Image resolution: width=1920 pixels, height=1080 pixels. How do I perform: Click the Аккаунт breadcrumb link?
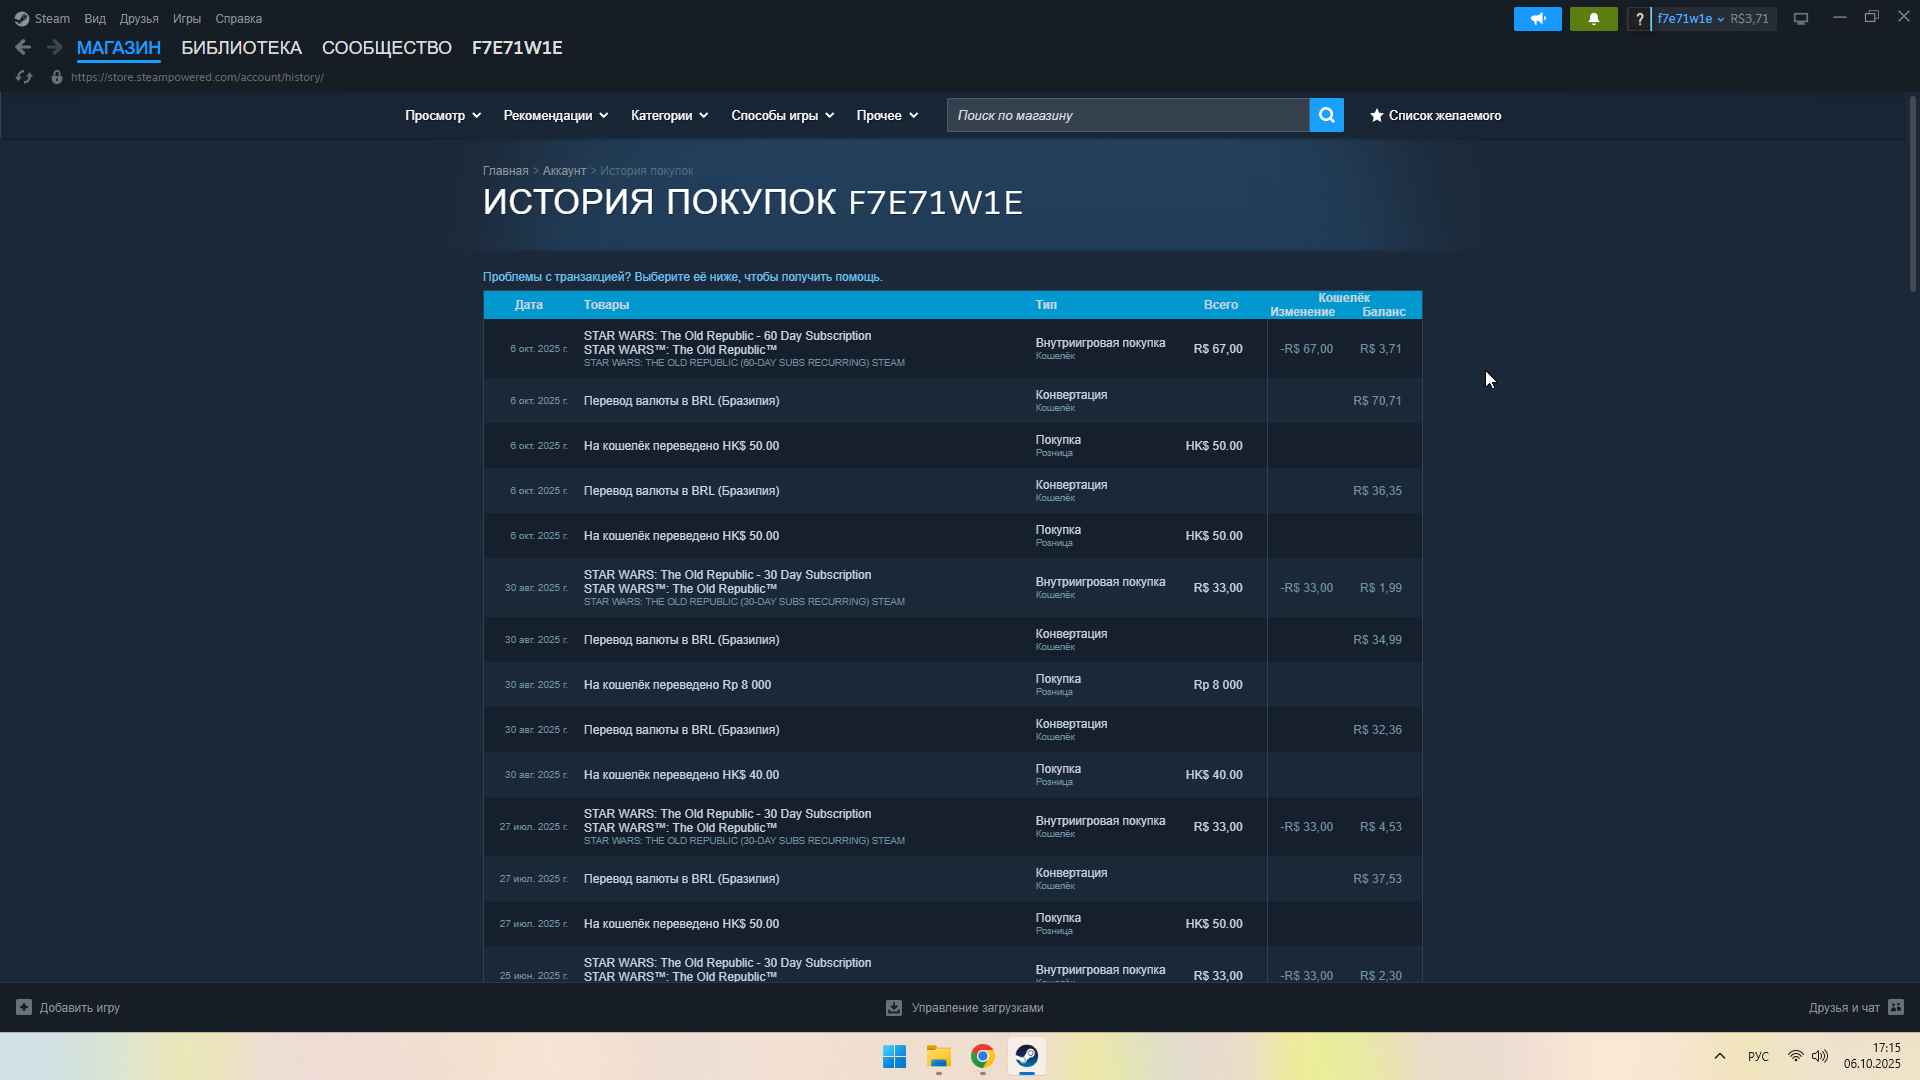point(564,171)
